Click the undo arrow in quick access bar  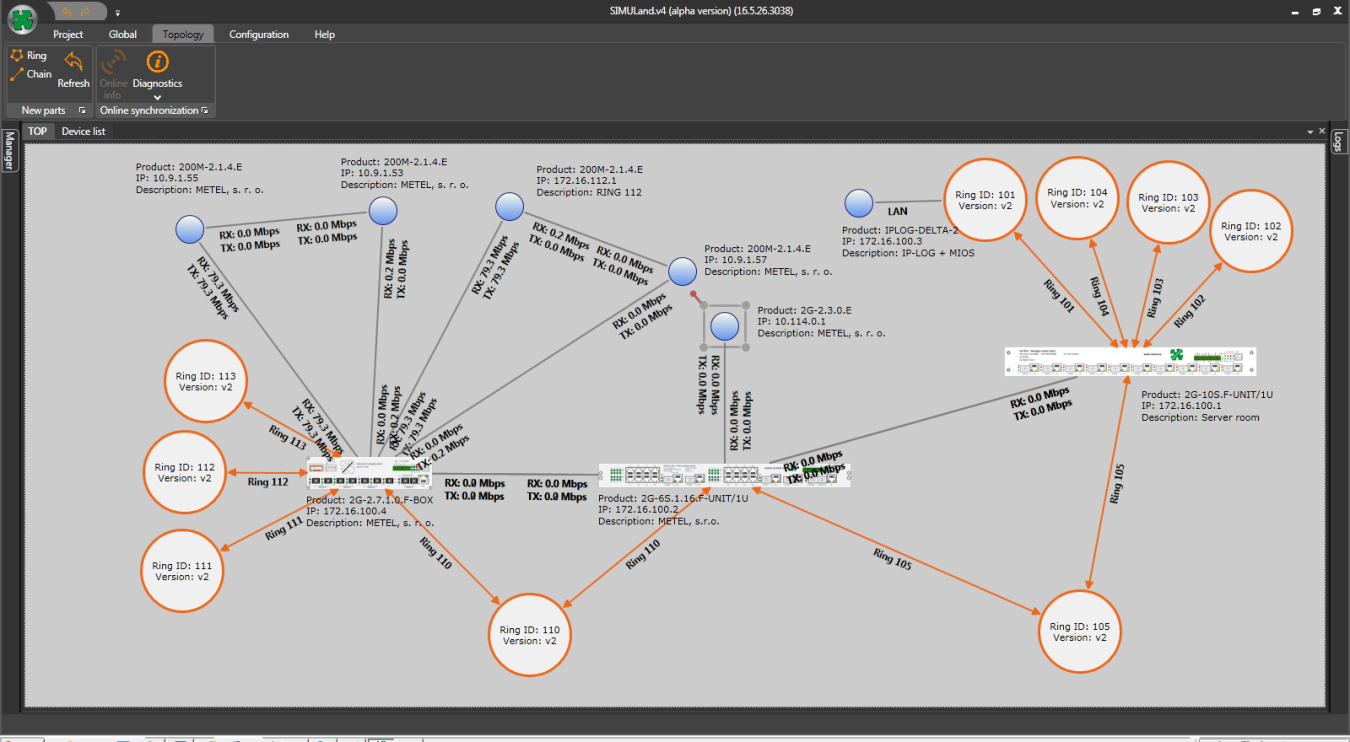tap(68, 12)
